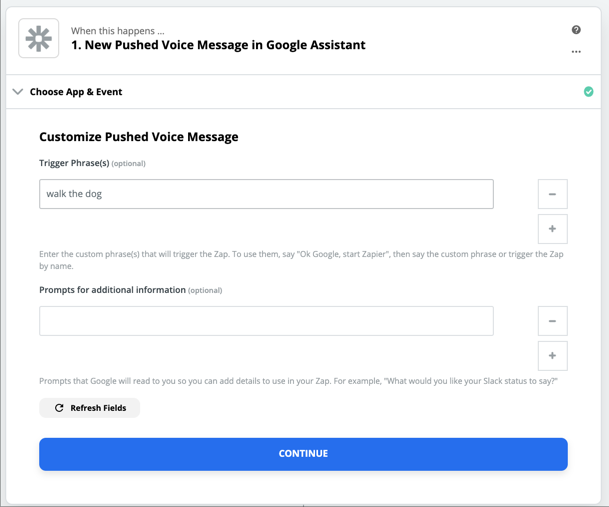Click the 'When this happens ...' text
Screen dimensions: 609x507
pyautogui.click(x=117, y=31)
